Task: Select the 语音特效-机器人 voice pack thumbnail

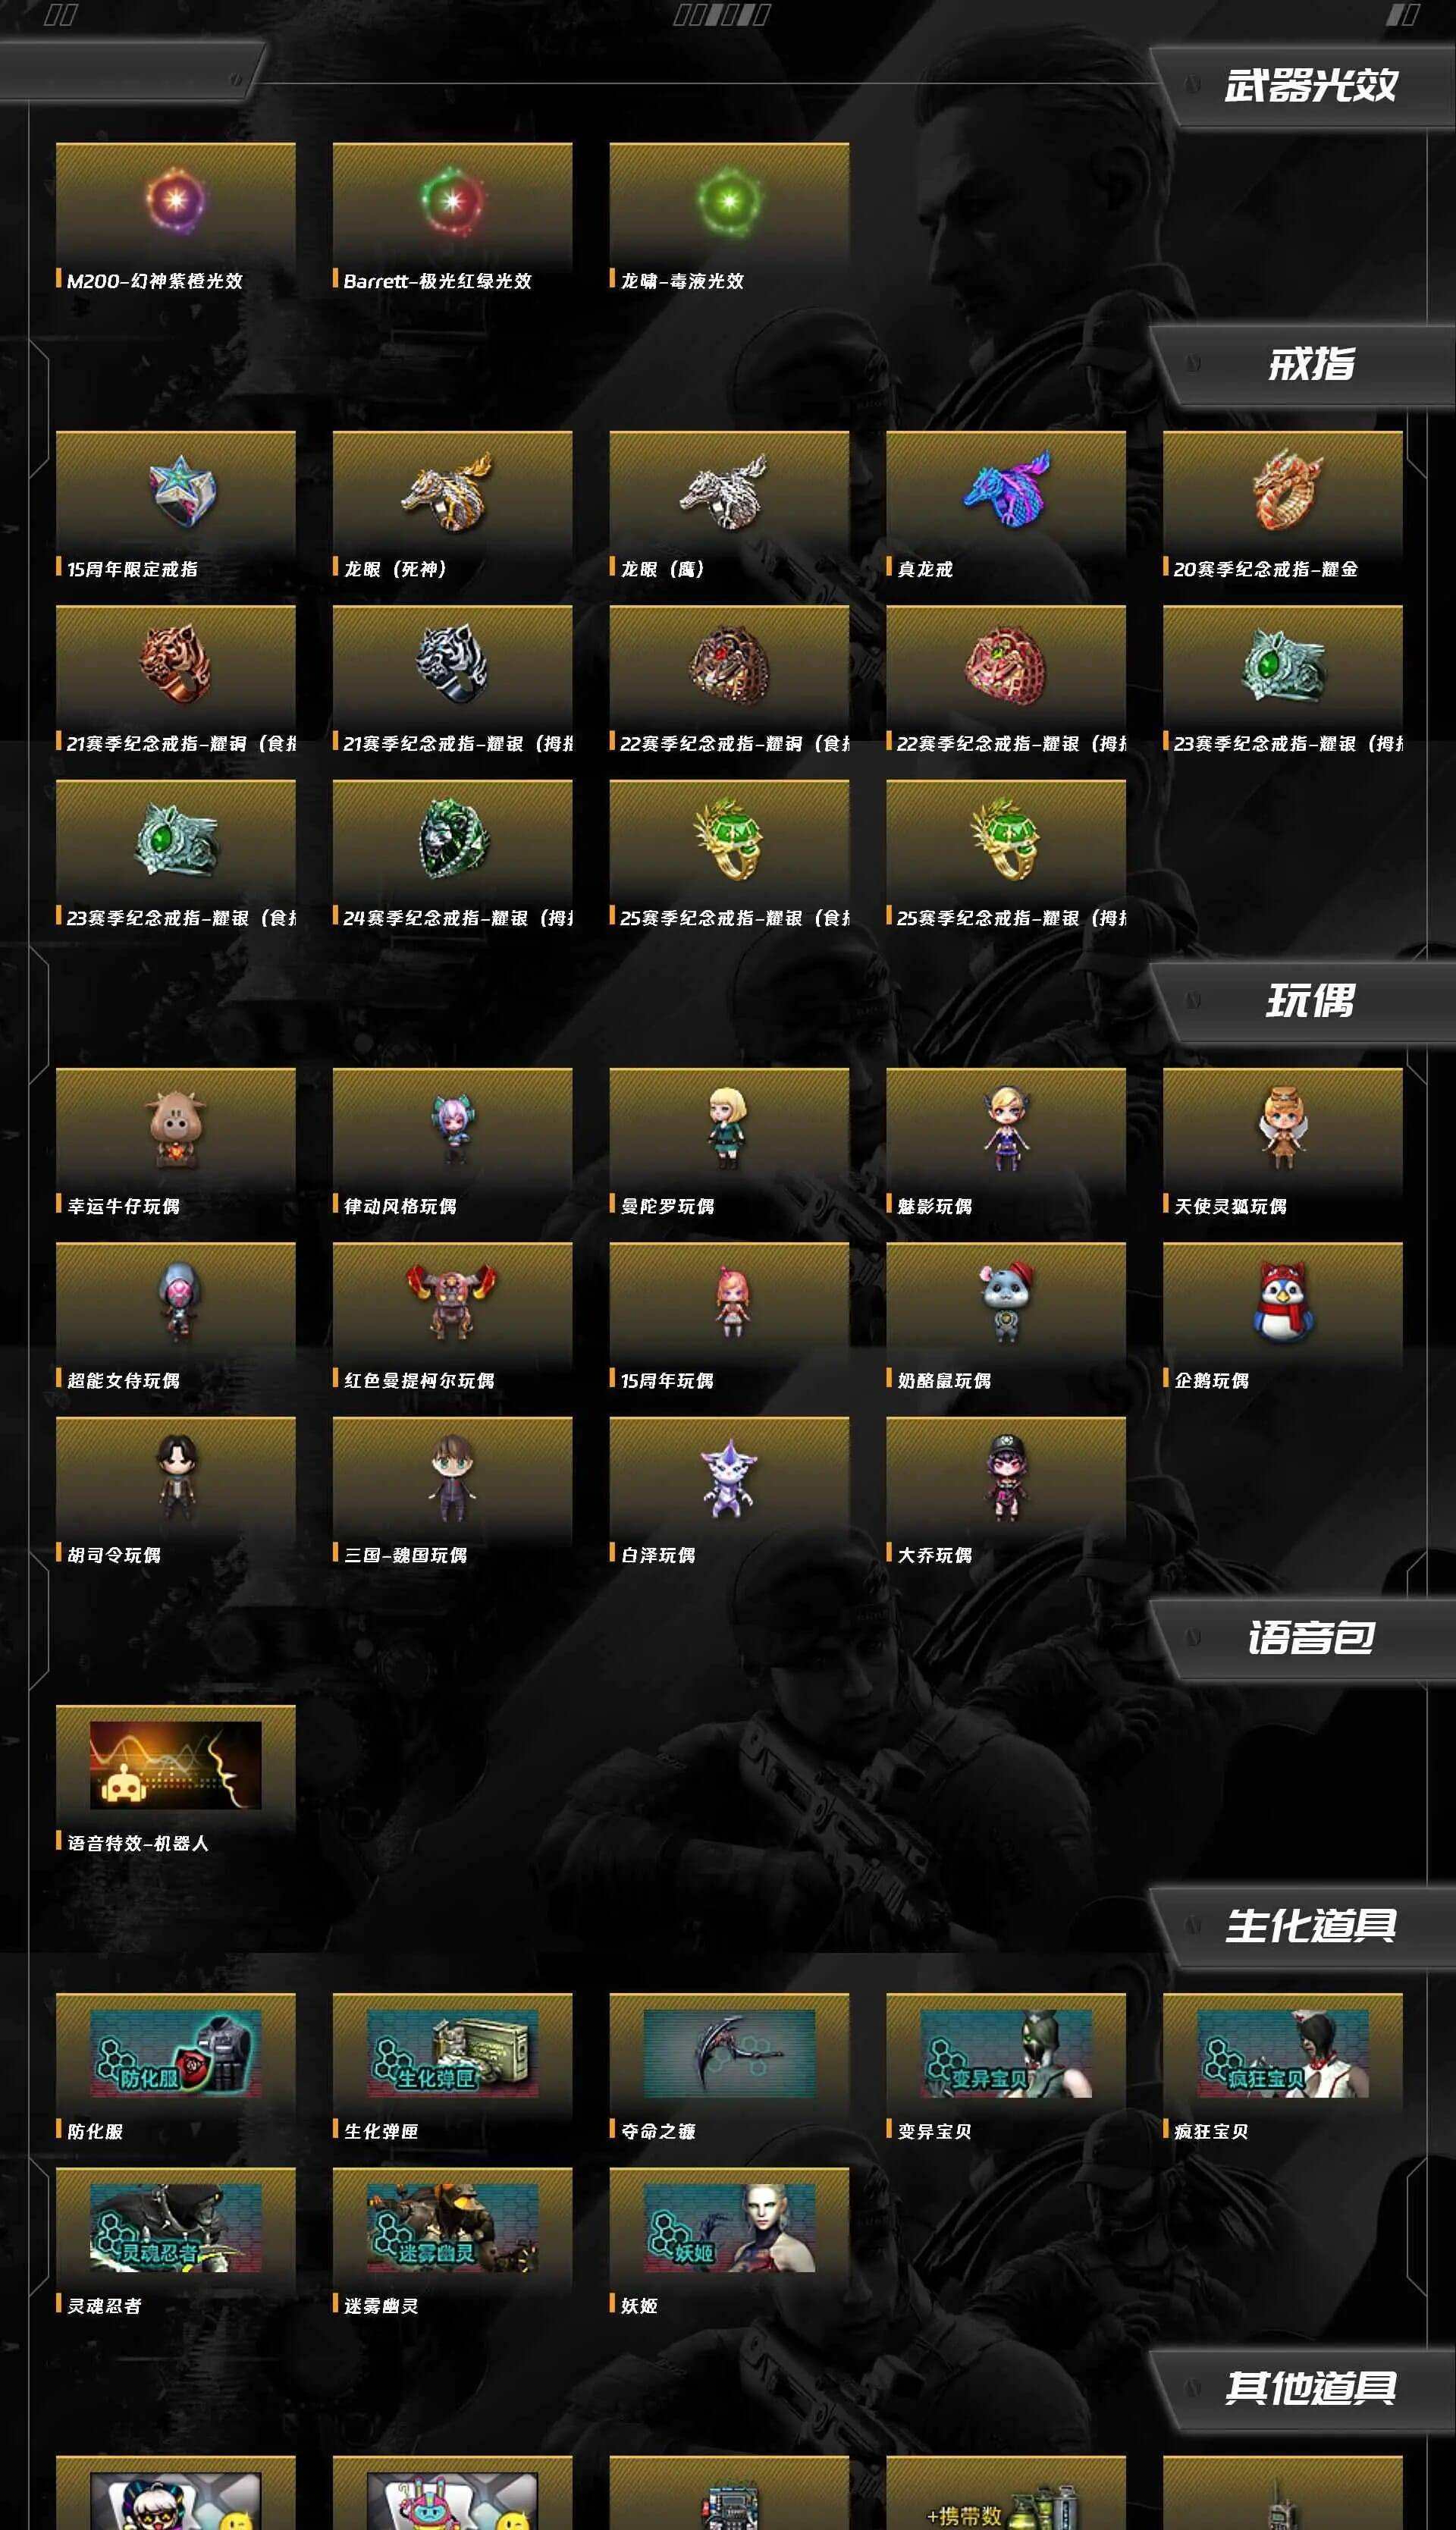Action: click(x=176, y=1765)
